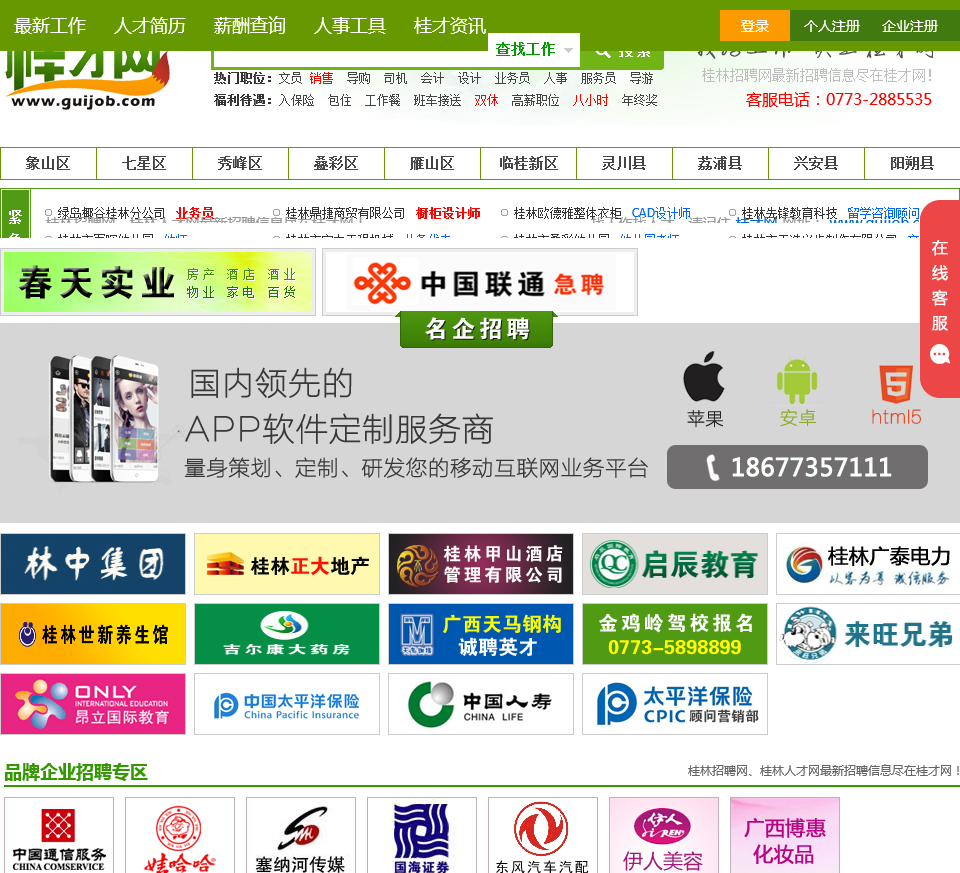This screenshot has width=960, height=873.
Task: Open online customer service chat bubble icon
Action: click(939, 354)
